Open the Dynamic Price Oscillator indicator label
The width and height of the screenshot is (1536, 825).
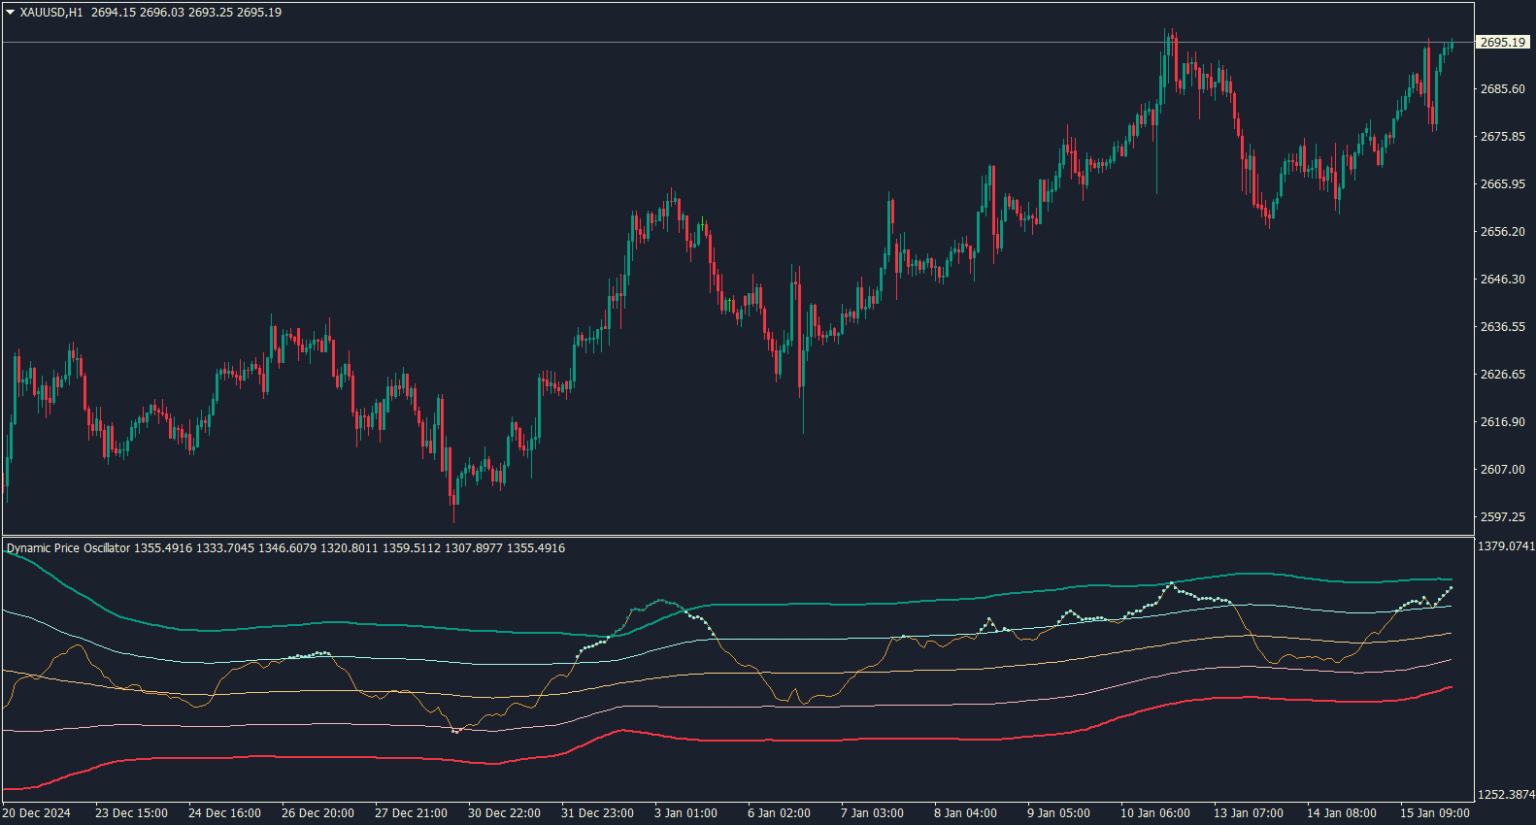point(66,548)
